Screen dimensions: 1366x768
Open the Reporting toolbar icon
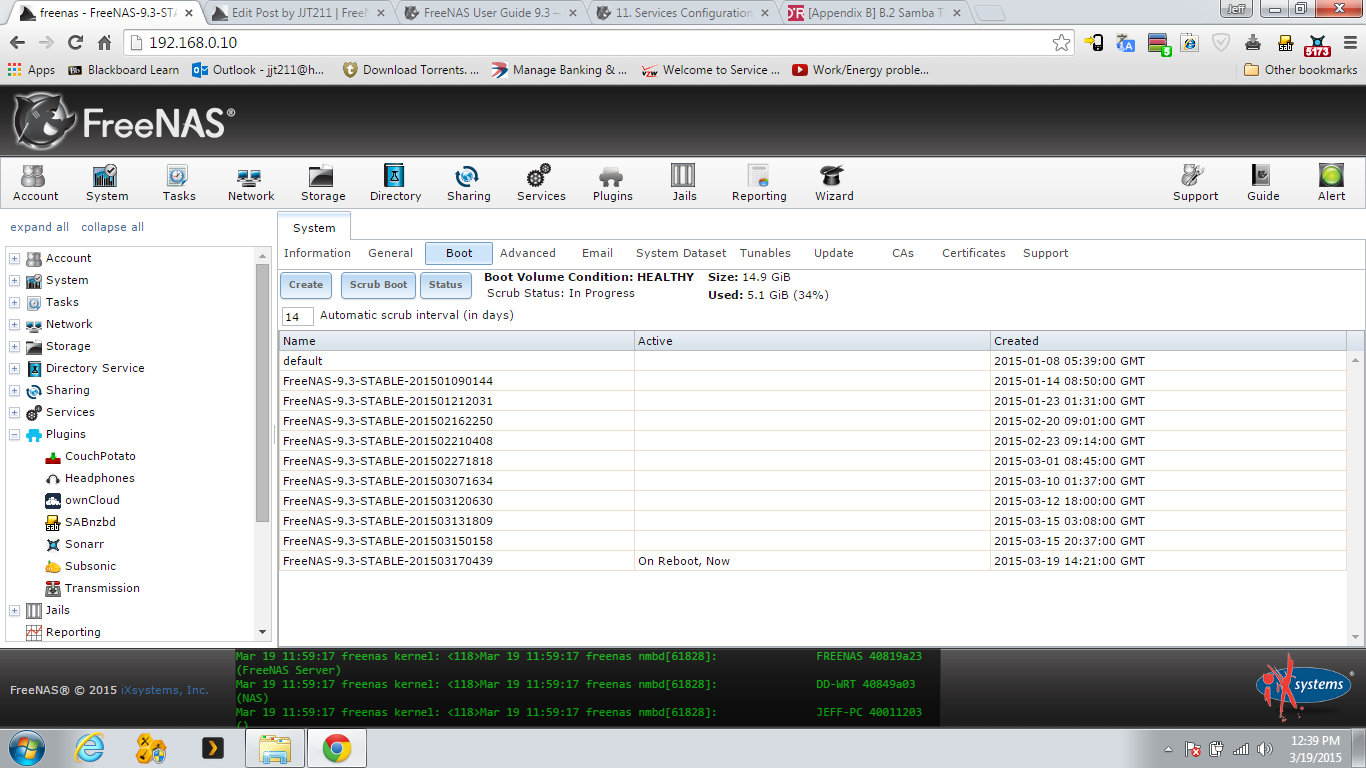coord(759,183)
